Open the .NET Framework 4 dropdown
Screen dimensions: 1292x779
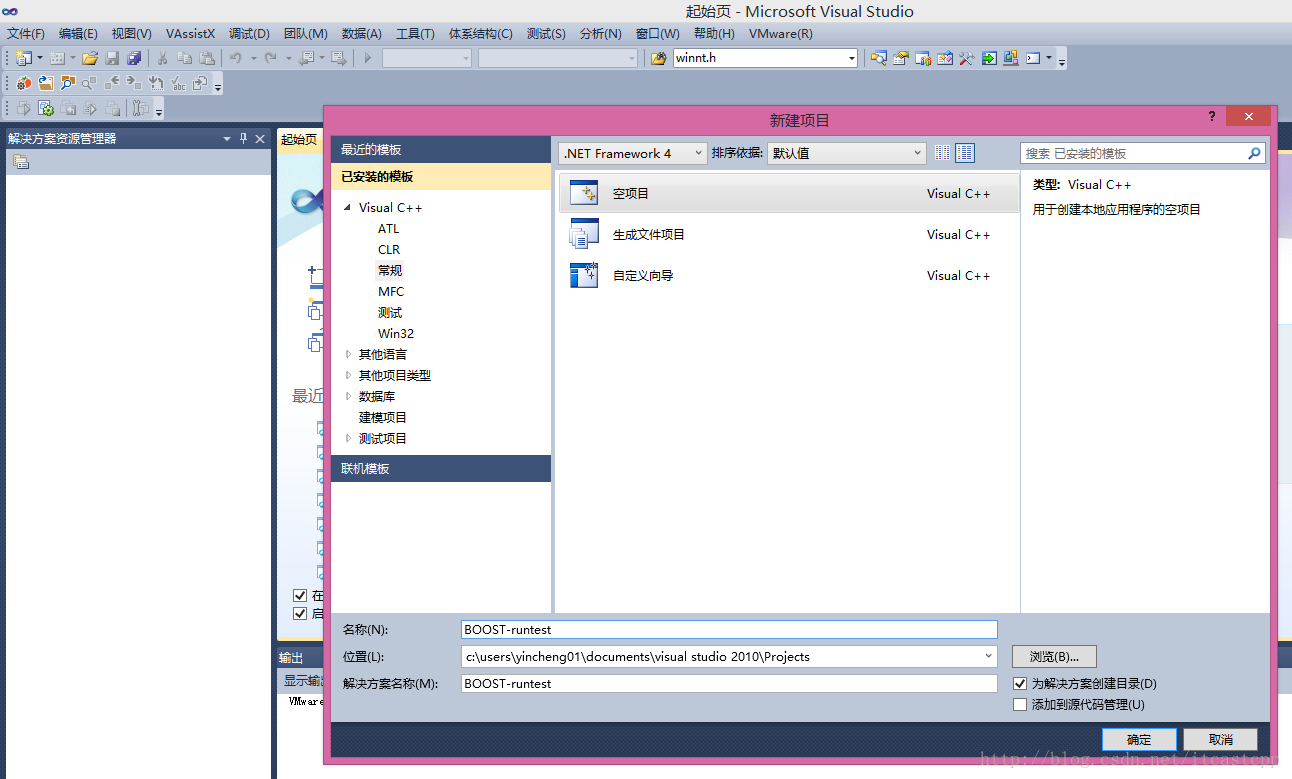(x=633, y=153)
